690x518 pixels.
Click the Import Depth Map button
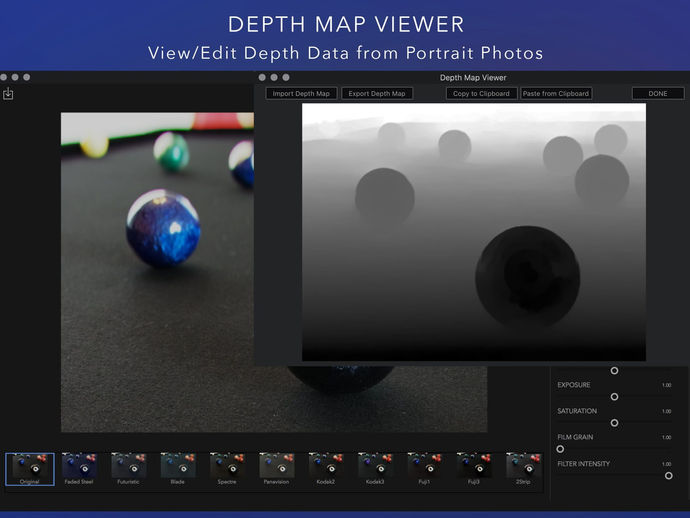[x=301, y=93]
